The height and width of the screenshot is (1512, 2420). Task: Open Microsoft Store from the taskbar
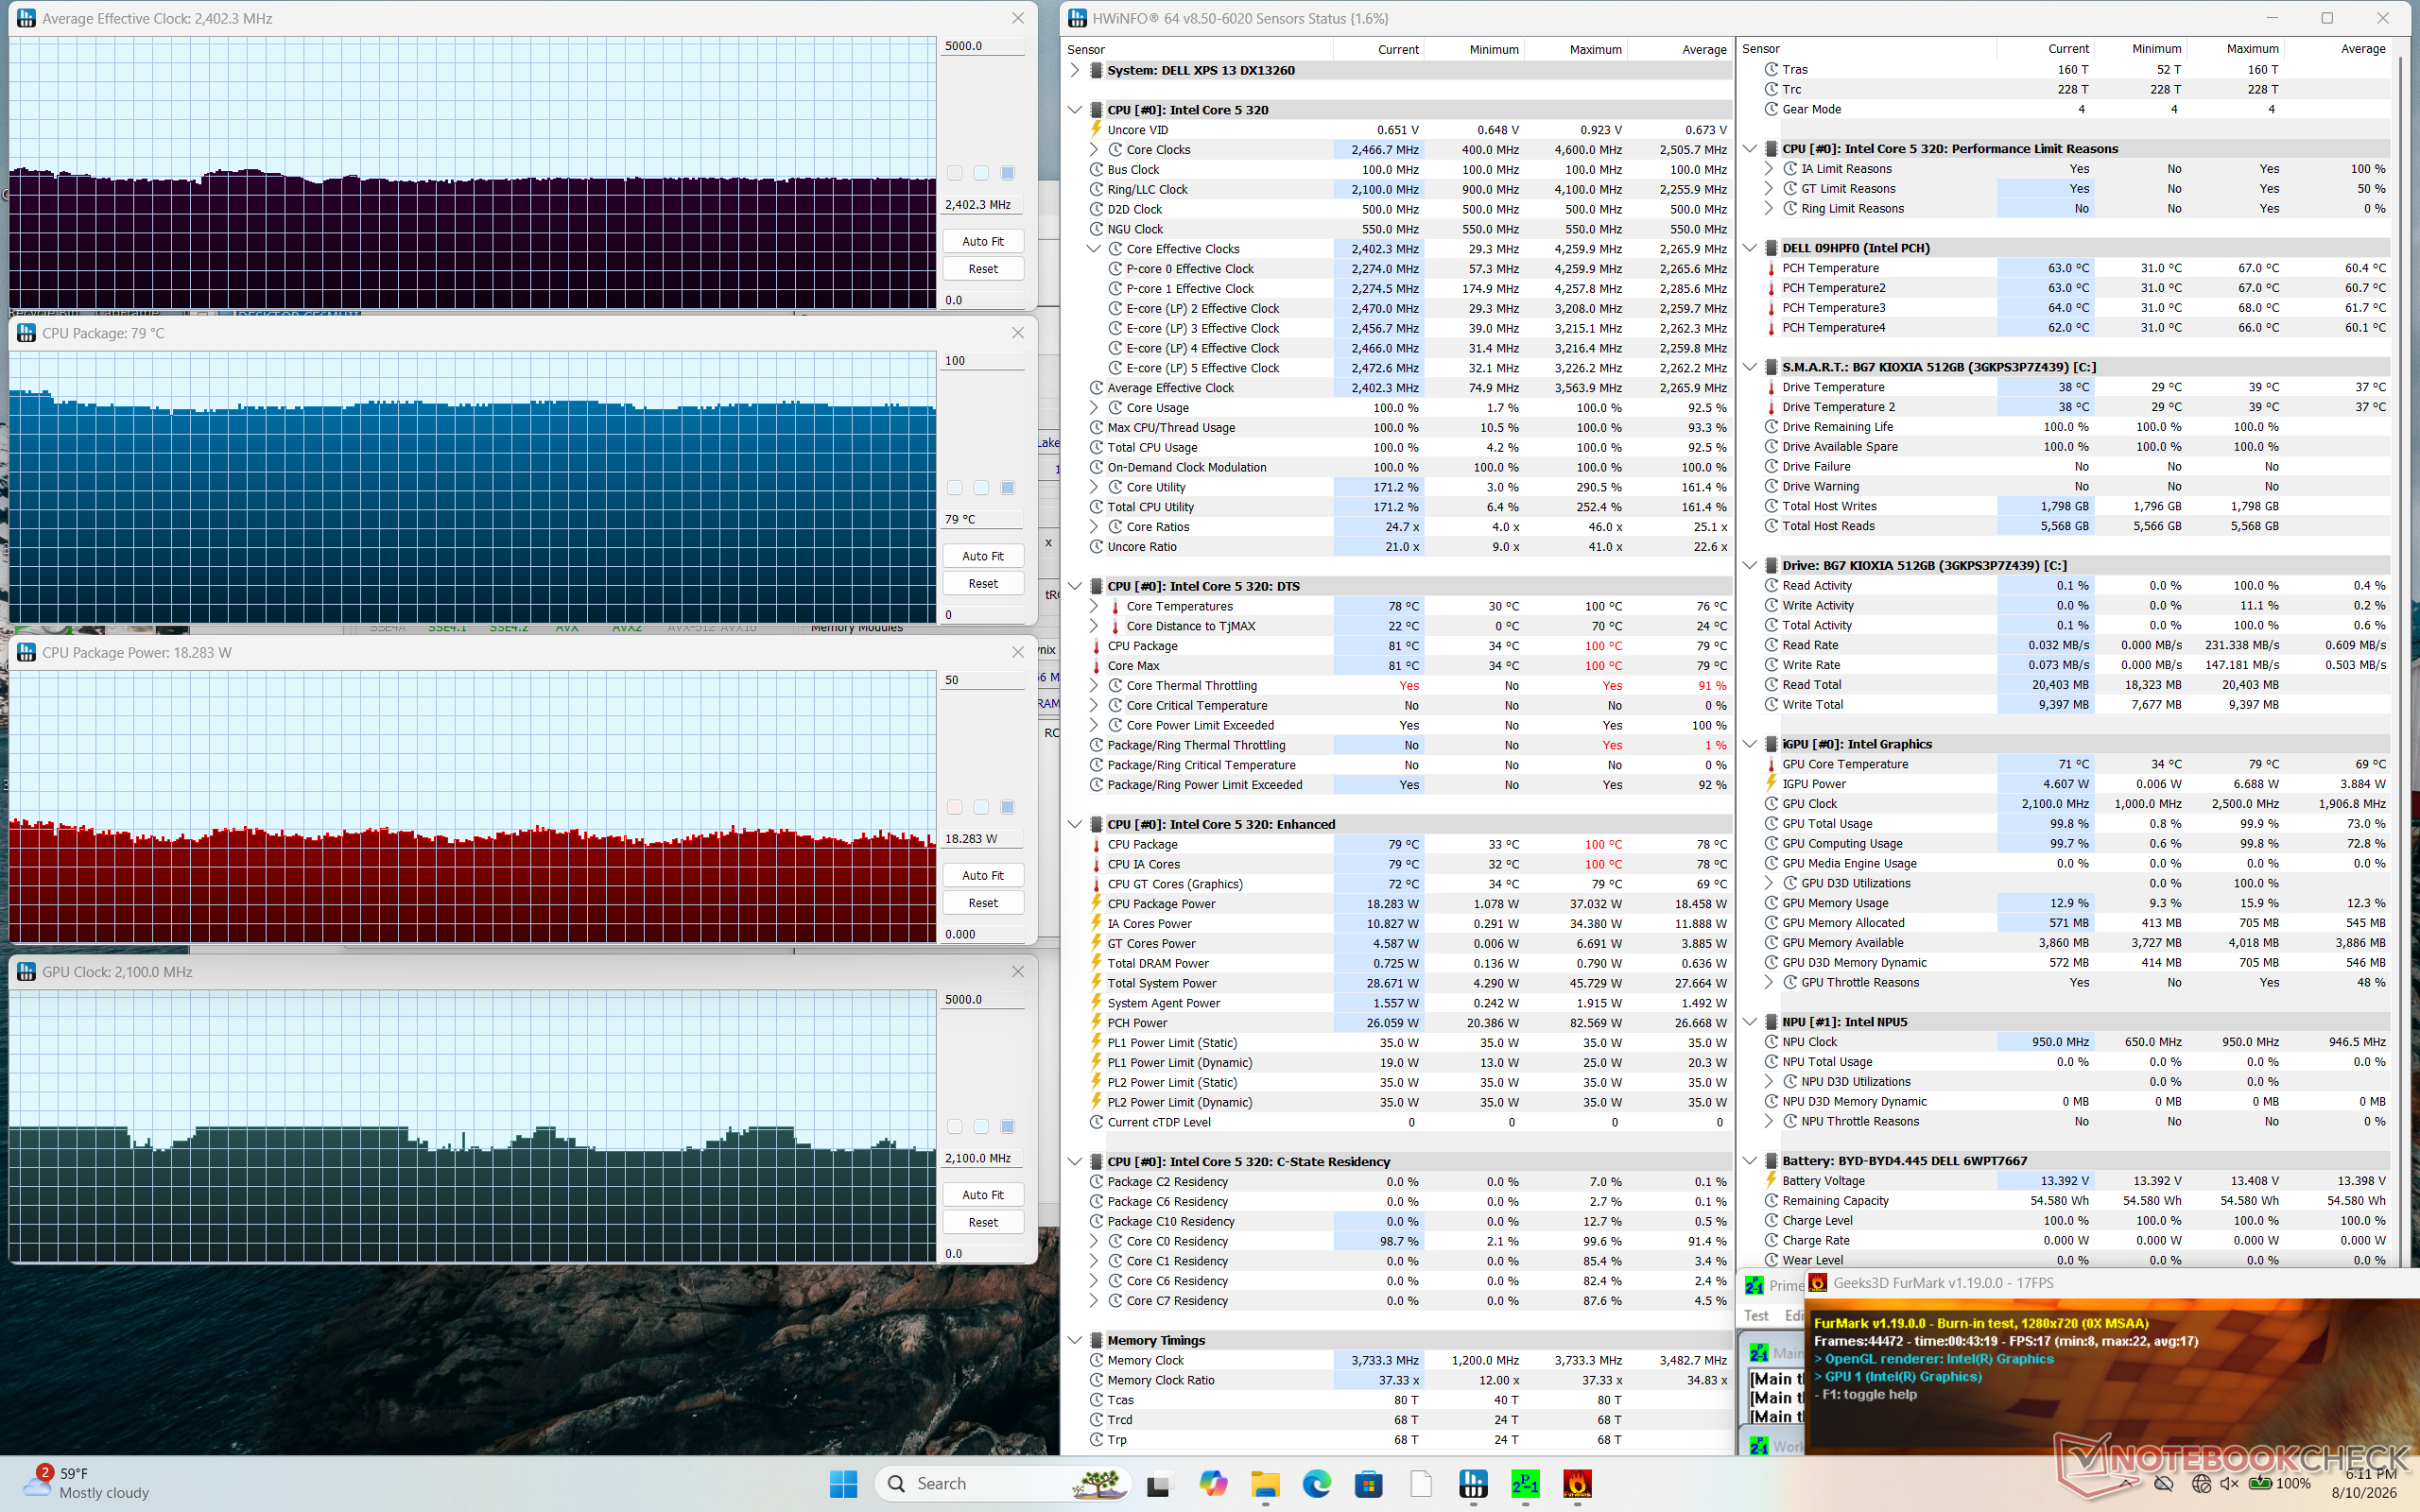[1369, 1484]
